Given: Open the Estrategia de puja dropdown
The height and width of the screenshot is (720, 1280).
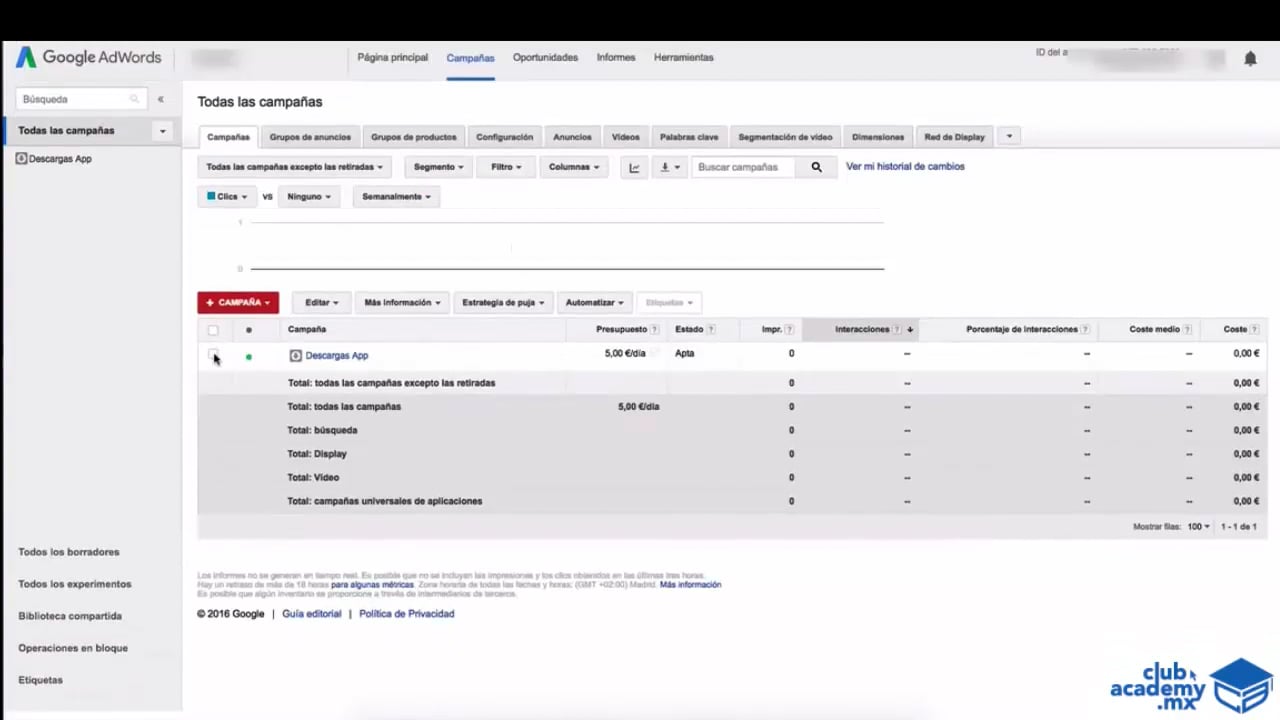Looking at the screenshot, I should pos(503,302).
